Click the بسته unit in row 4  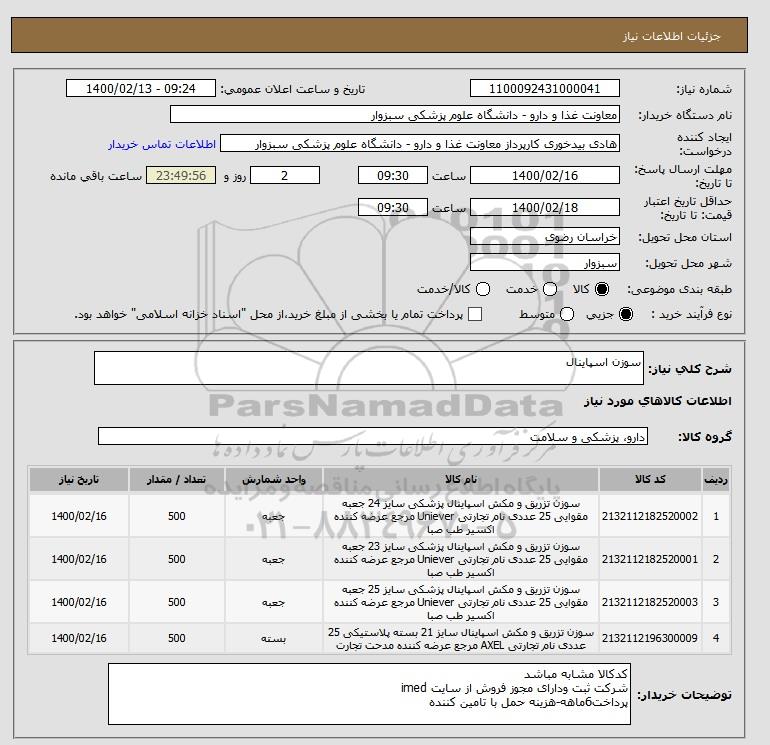(274, 638)
